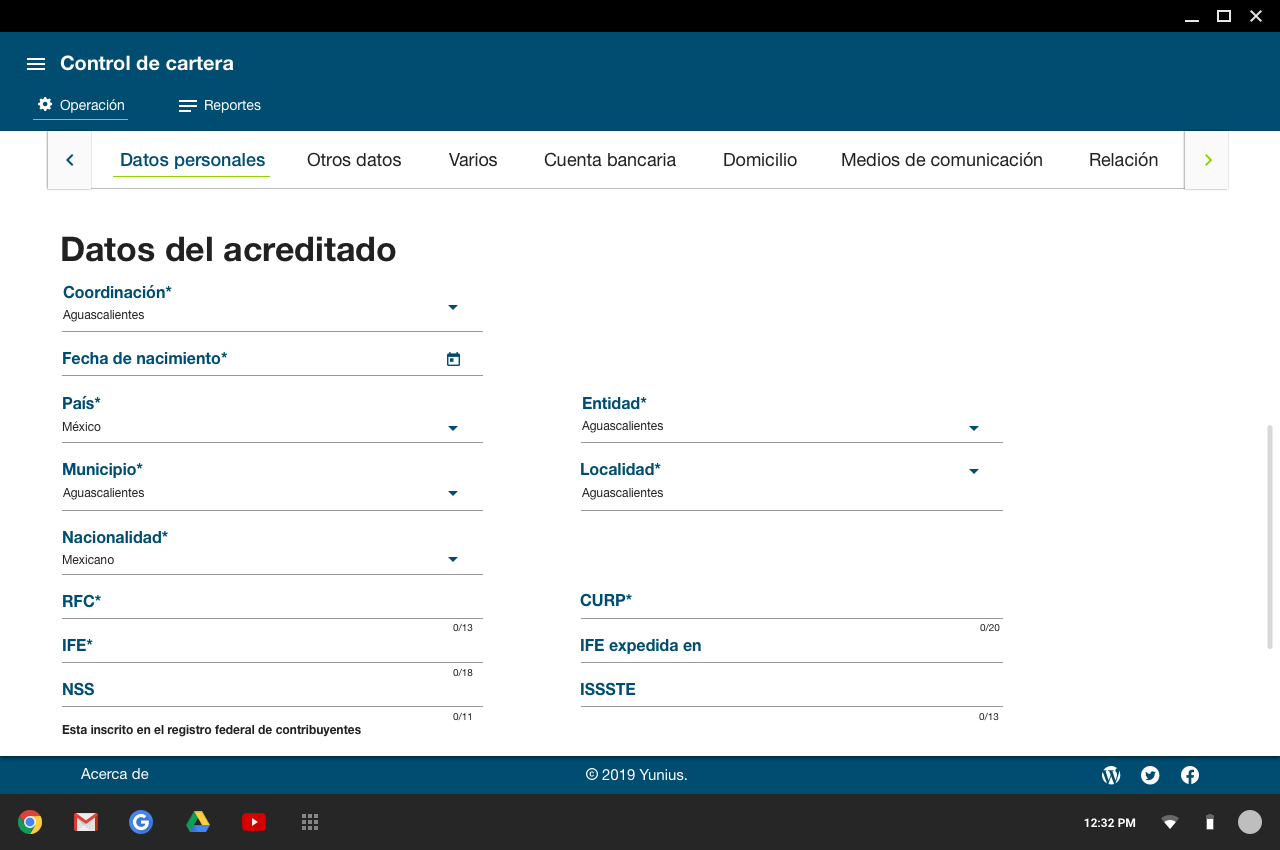The width and height of the screenshot is (1280, 850).
Task: Click the WordPress icon in footer
Action: pos(1111,775)
